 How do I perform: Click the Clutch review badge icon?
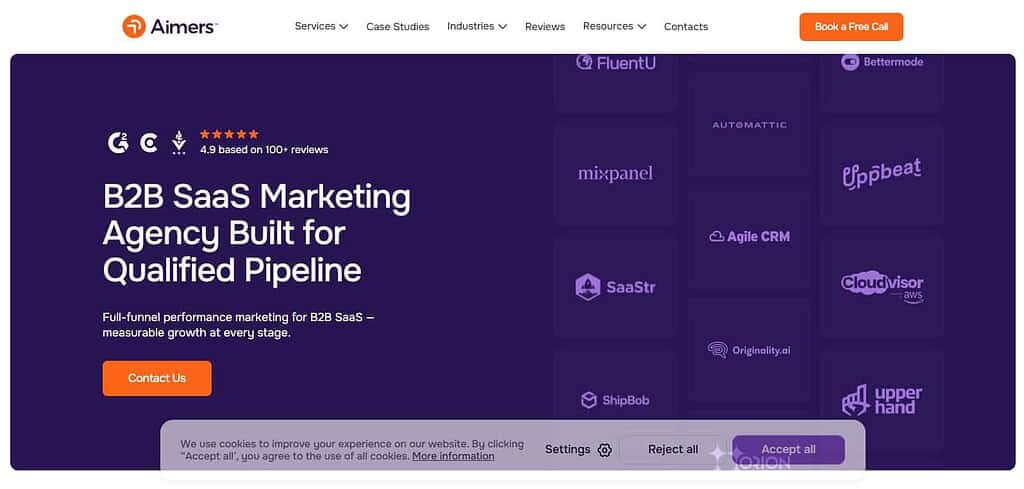pos(149,142)
